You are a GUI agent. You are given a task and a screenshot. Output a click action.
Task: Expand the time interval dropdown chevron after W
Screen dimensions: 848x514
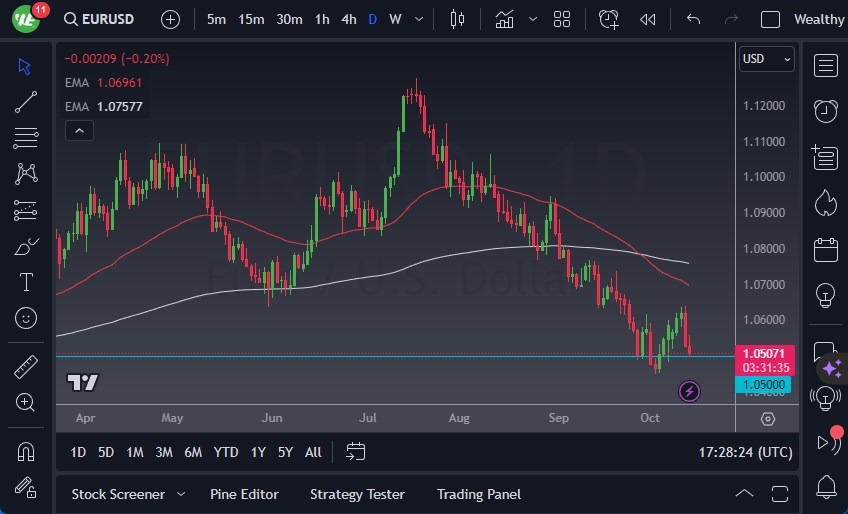click(418, 19)
